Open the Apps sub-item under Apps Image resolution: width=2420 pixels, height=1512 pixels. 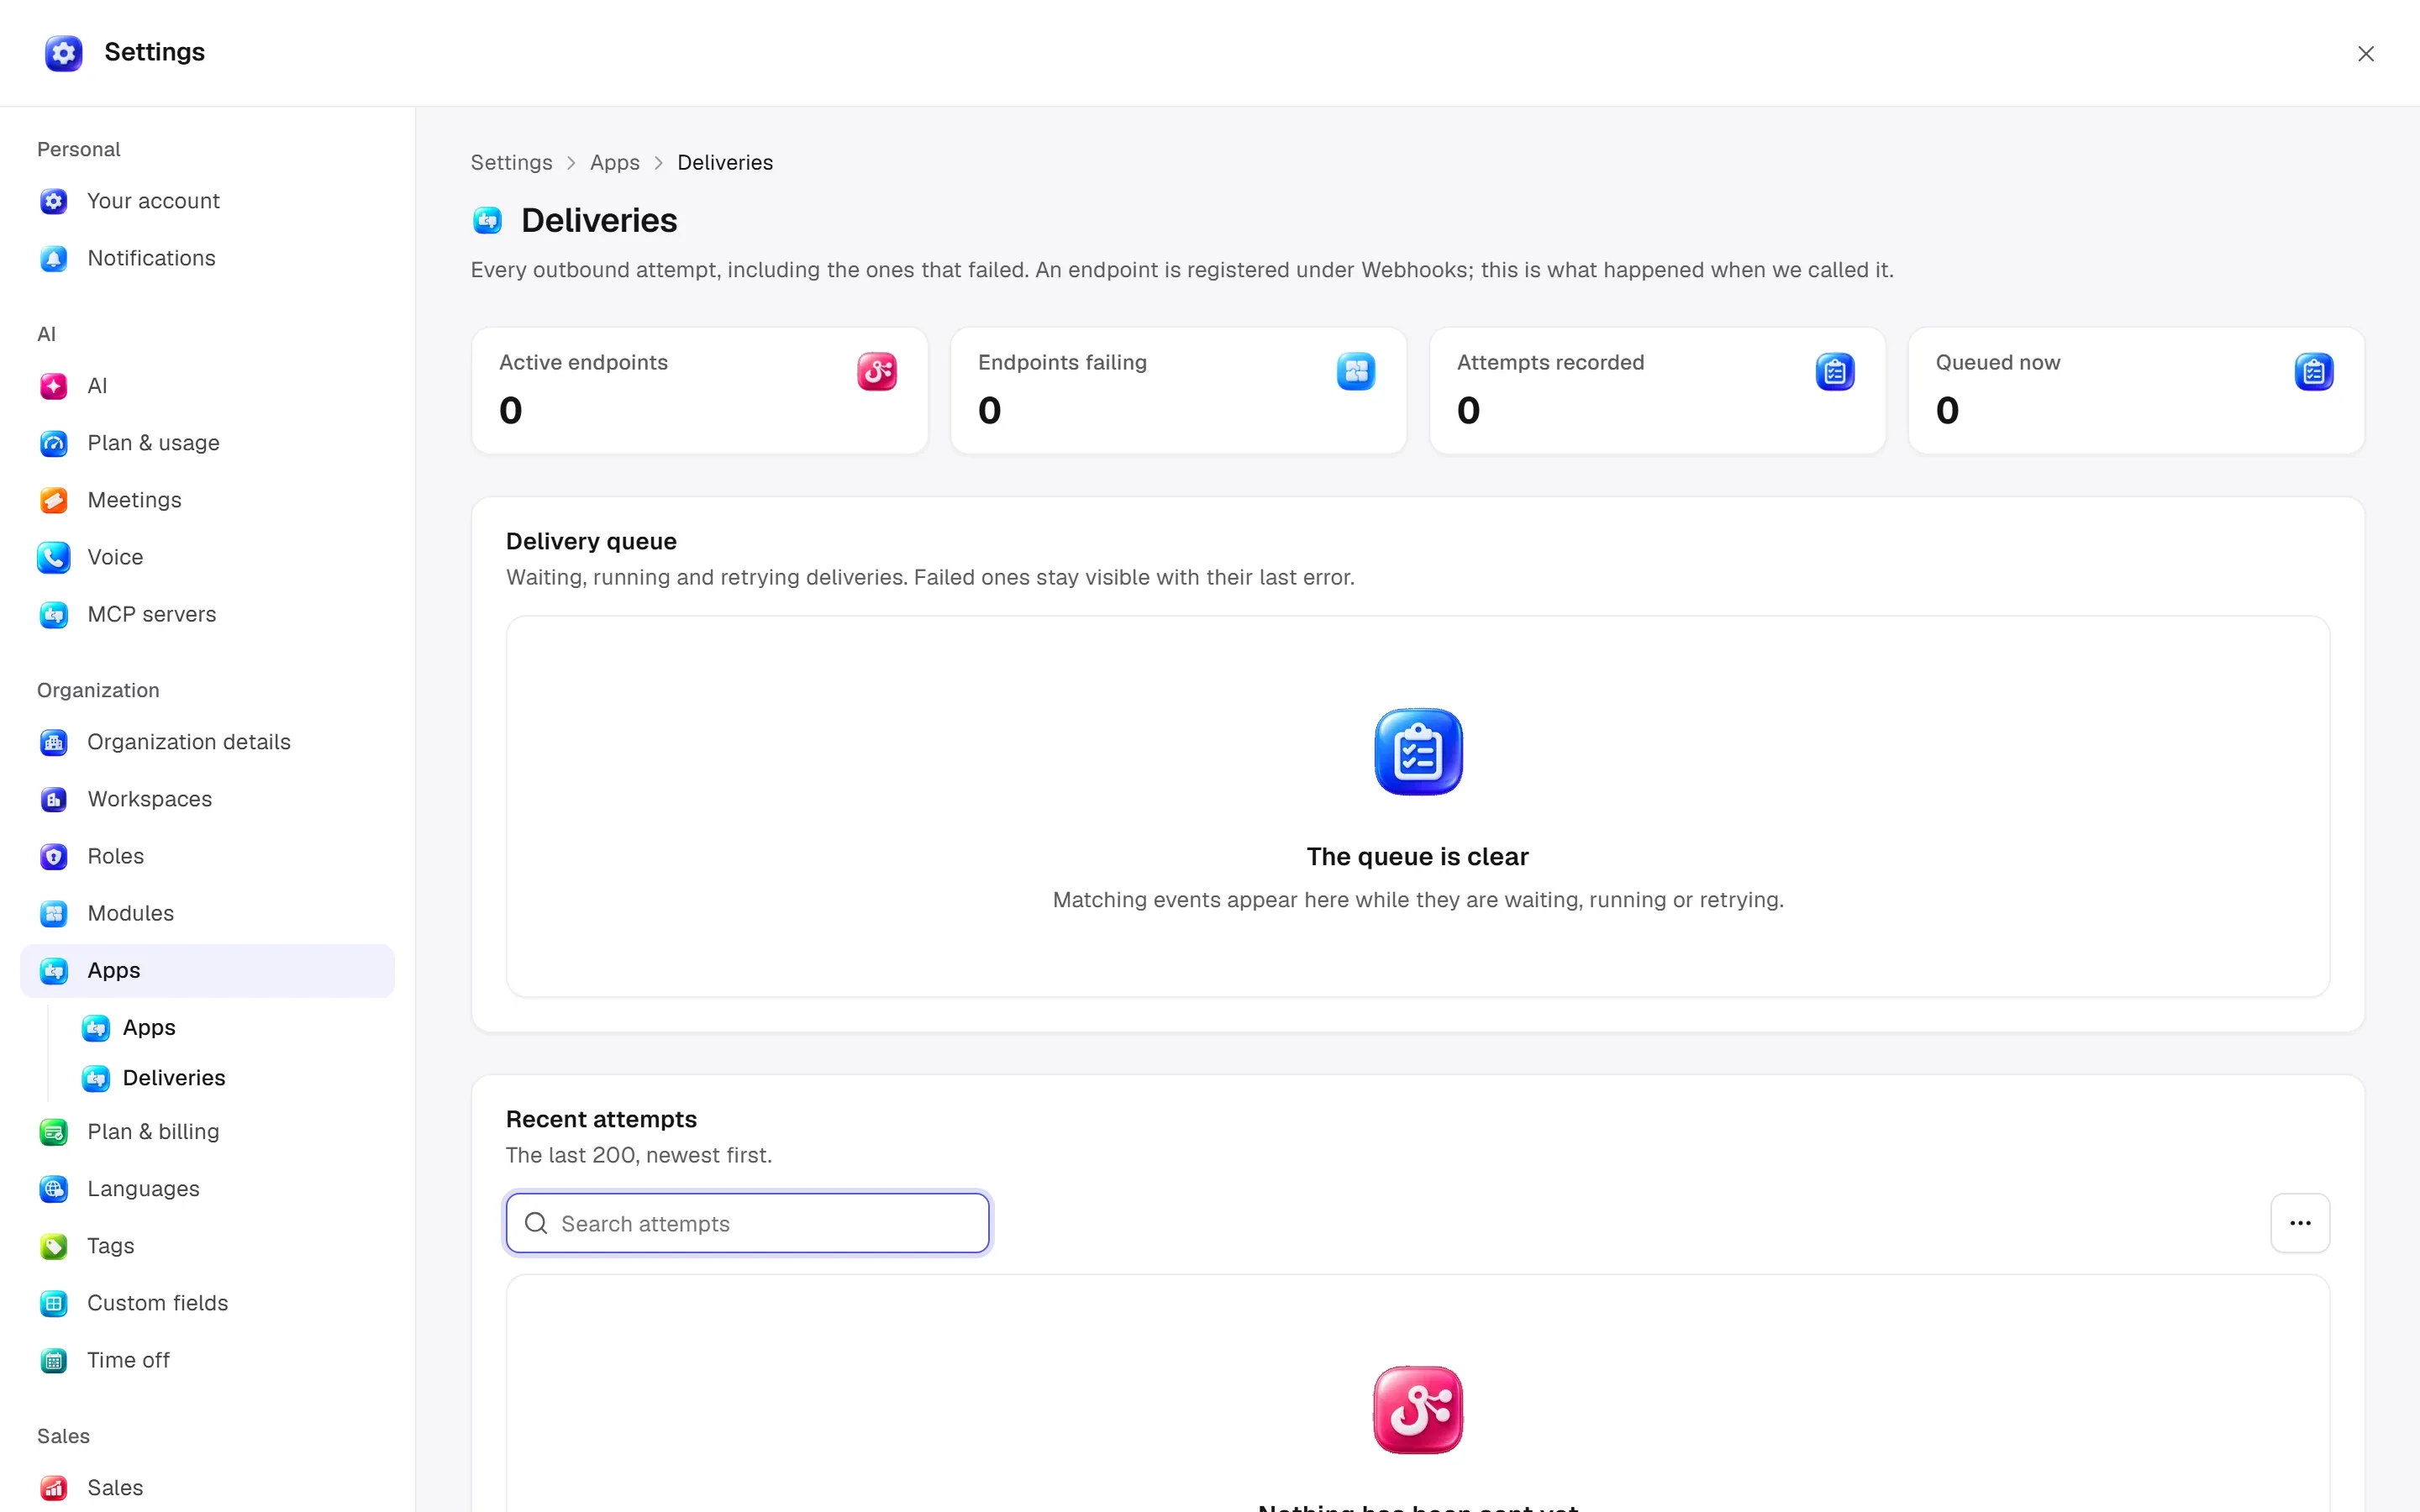(149, 1028)
